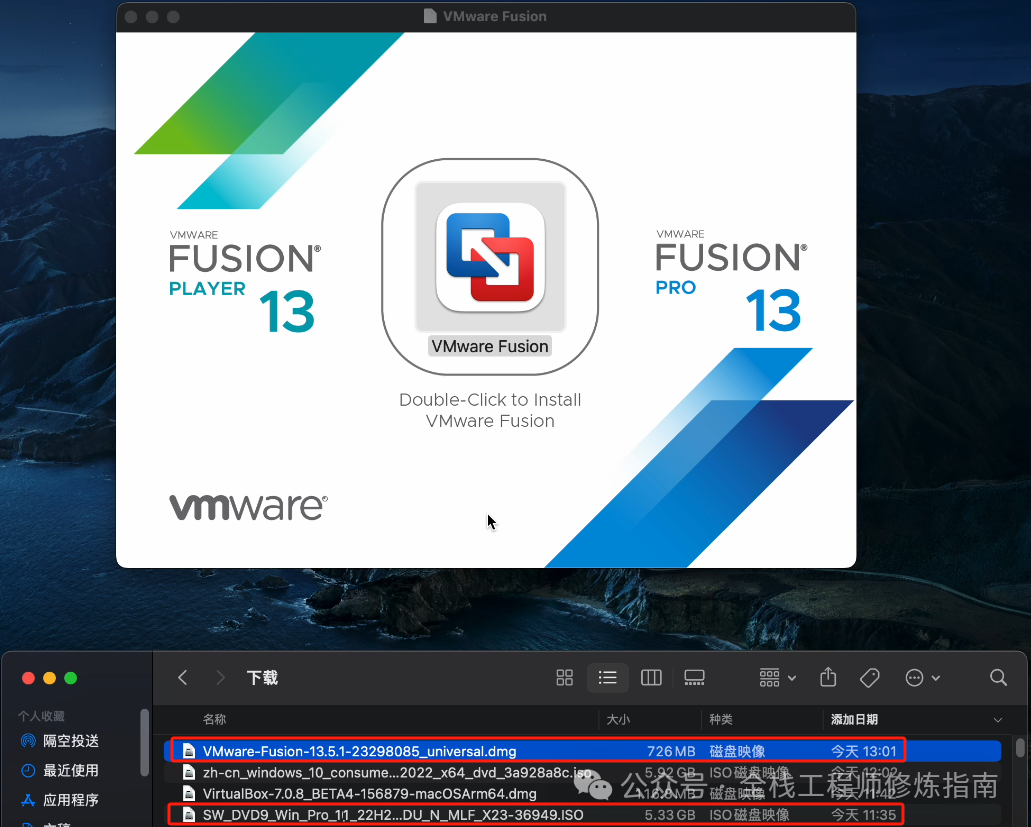Sort by the 名称 column header

coord(214,719)
